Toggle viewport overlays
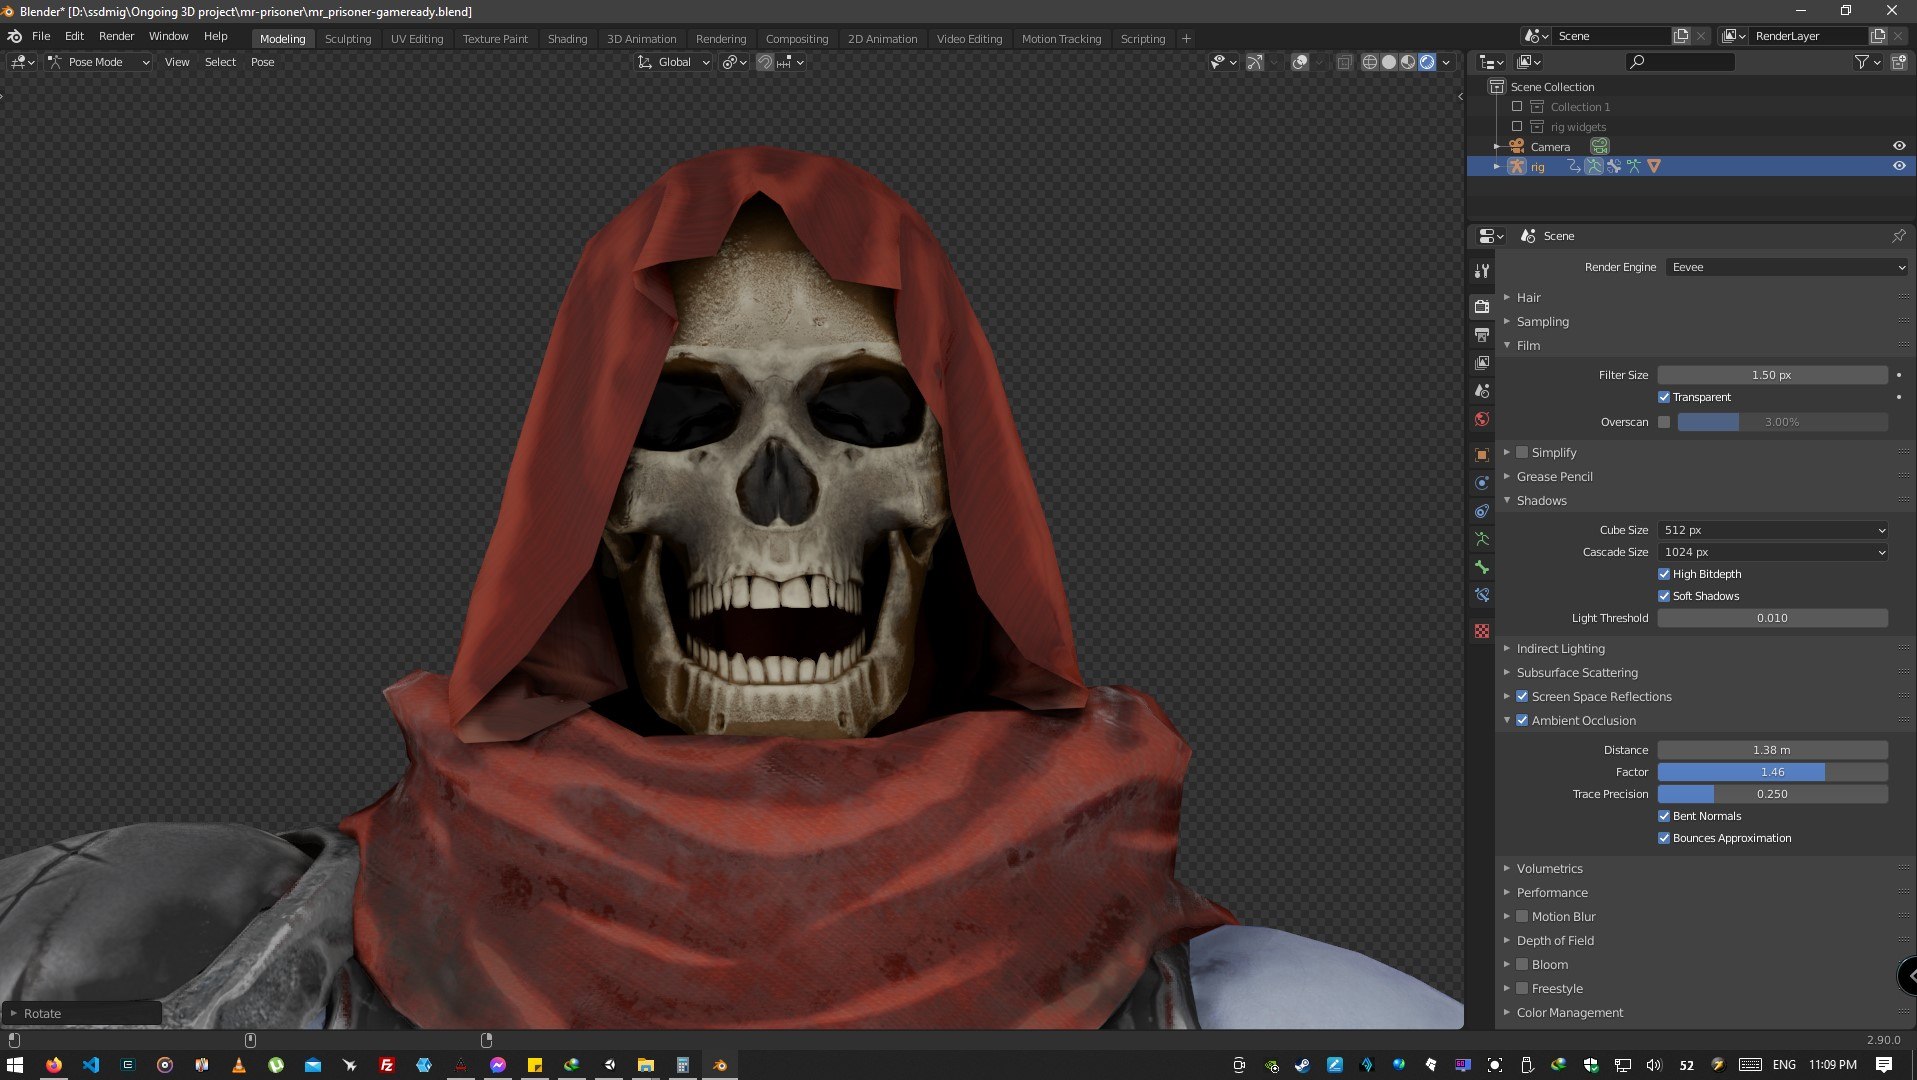Screen dimensions: 1917x1080 point(1300,62)
